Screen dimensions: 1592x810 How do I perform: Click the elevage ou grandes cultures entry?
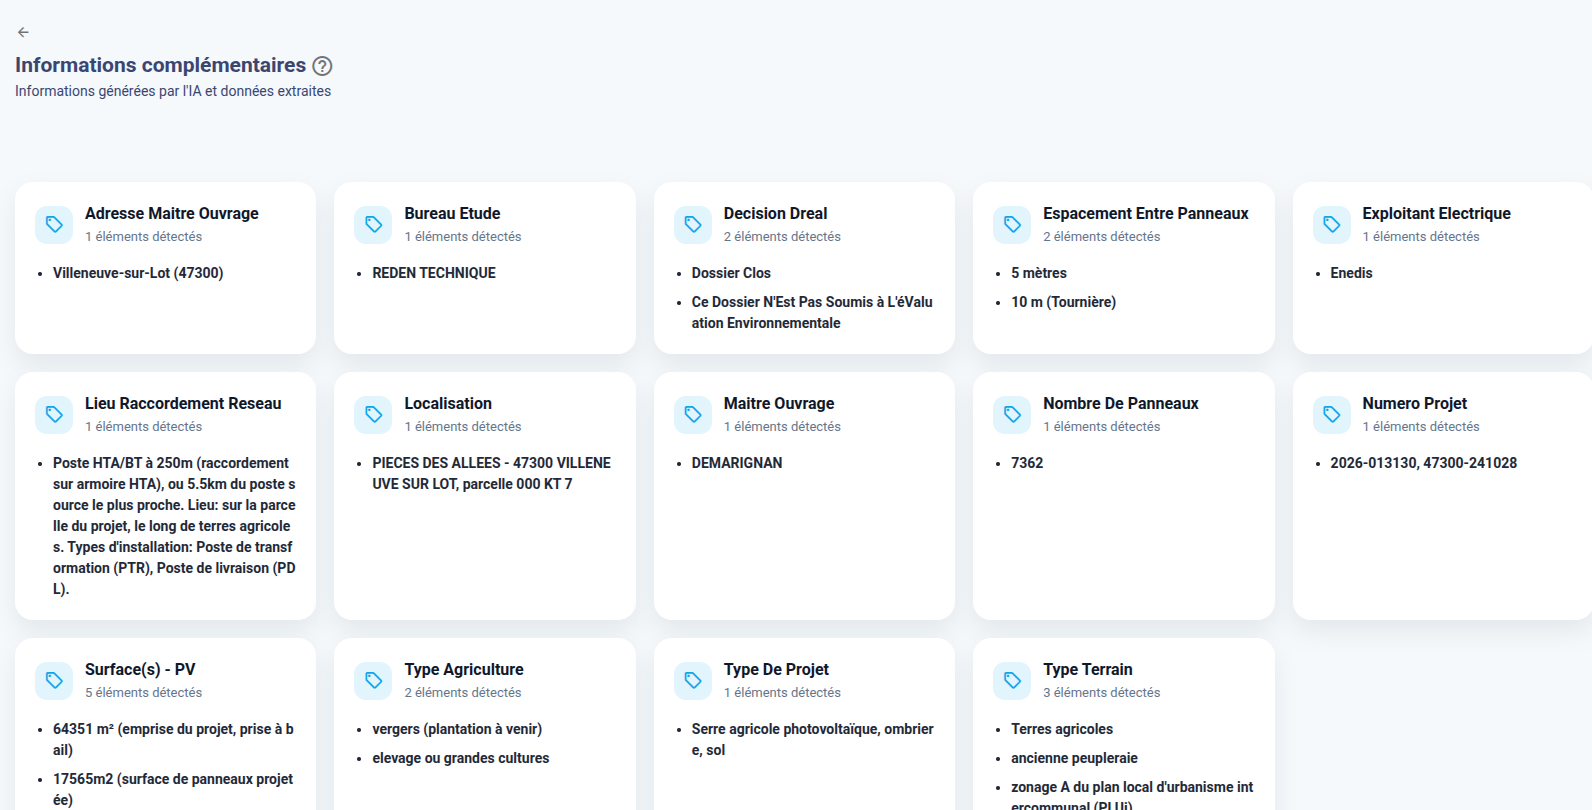[x=461, y=758]
